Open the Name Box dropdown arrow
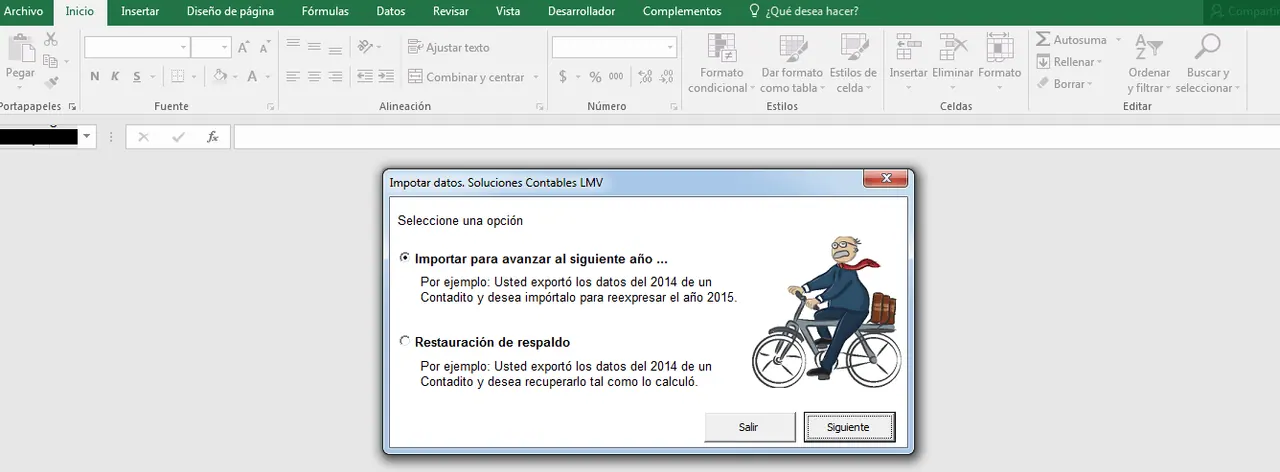Viewport: 1280px width, 472px height. click(x=87, y=137)
